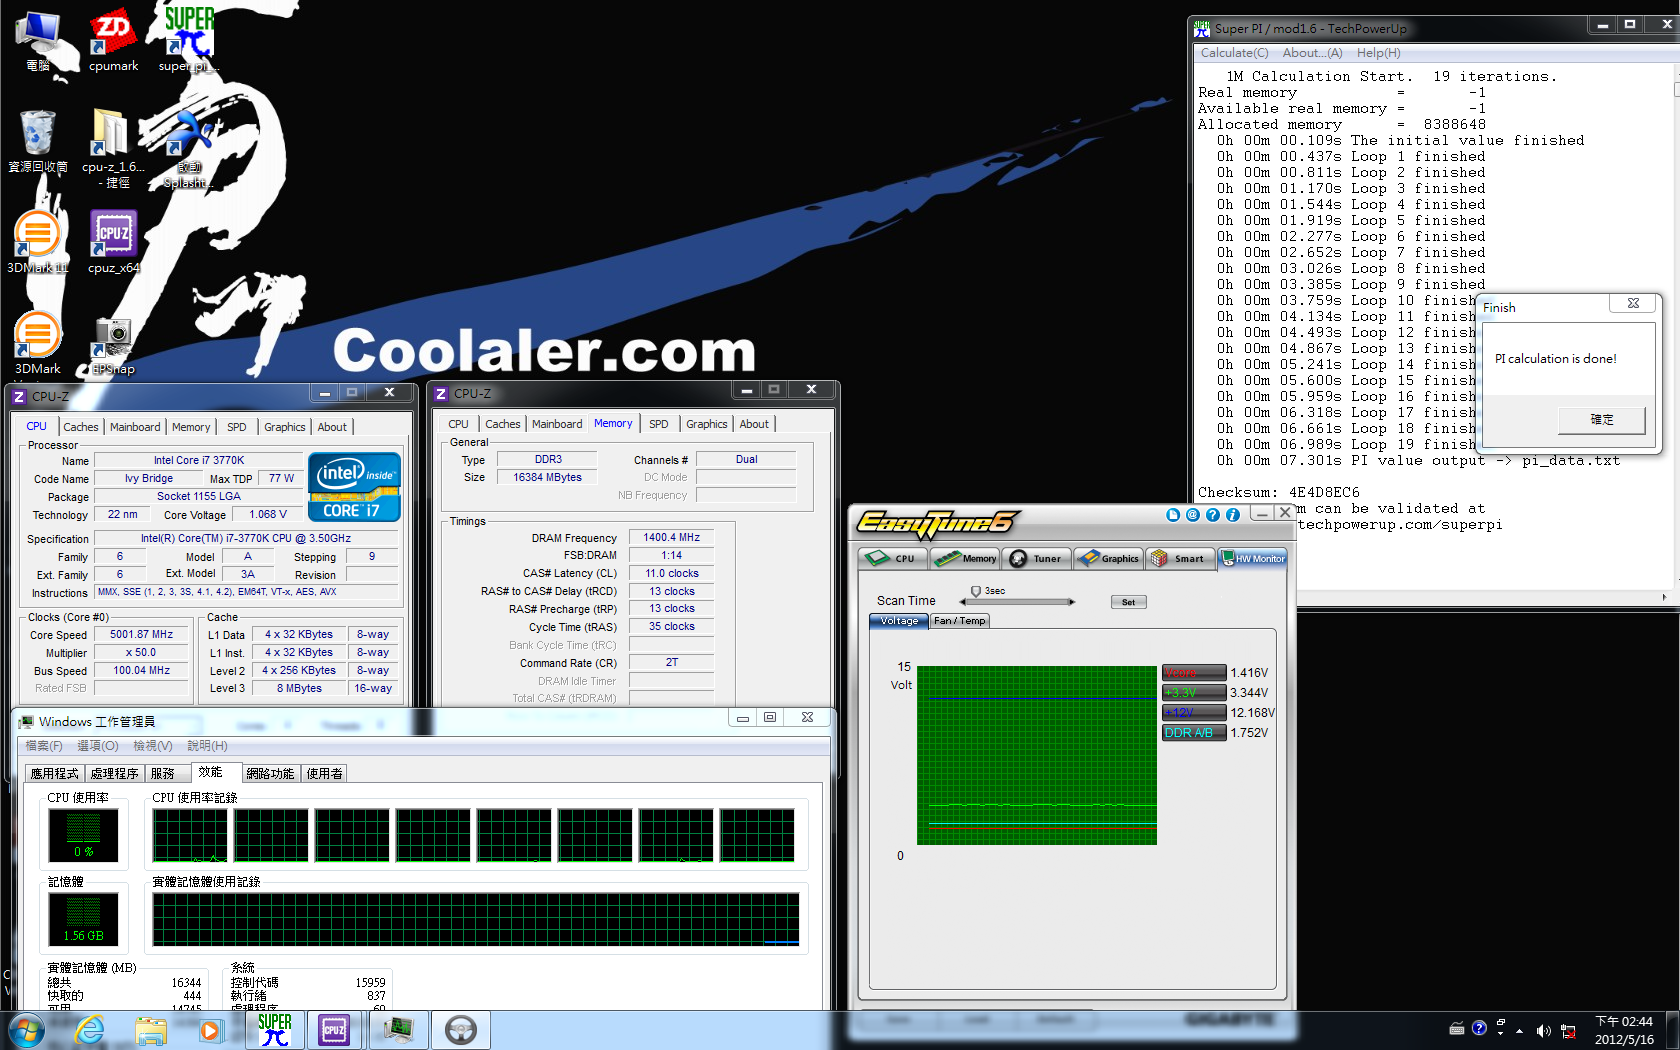Click Internet Explorer in the taskbar
Screen dimensions: 1680x1050
point(90,1030)
